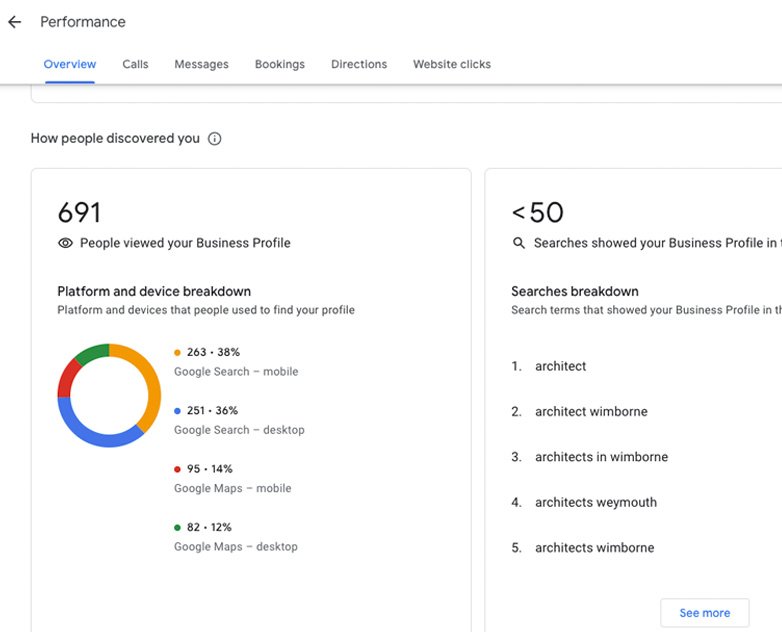
Task: Click the back arrow next to Performance
Action: [14, 22]
